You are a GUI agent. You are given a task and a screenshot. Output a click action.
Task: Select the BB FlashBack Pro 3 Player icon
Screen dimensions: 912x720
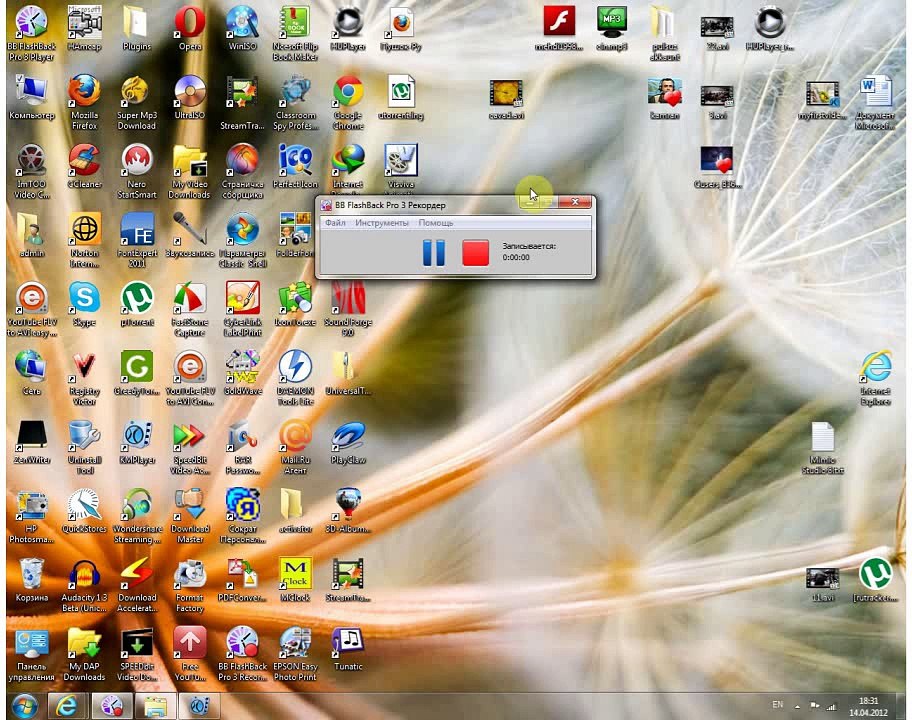31,34
